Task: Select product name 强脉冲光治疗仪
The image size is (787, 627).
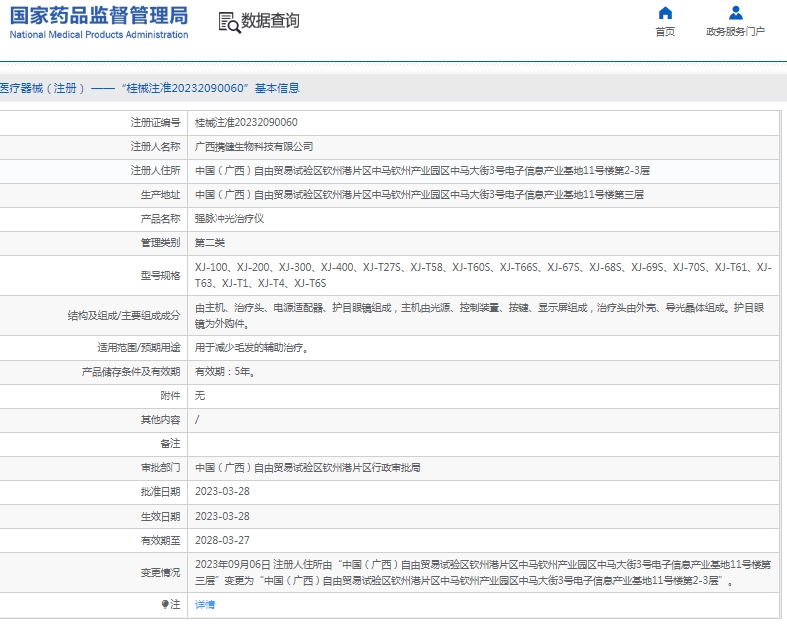Action: [229, 219]
